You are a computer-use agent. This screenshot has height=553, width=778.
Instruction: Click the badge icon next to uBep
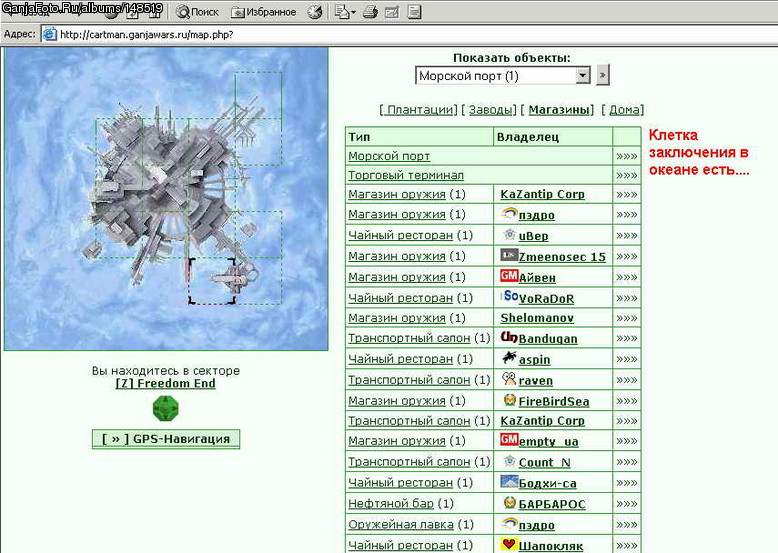coord(510,235)
